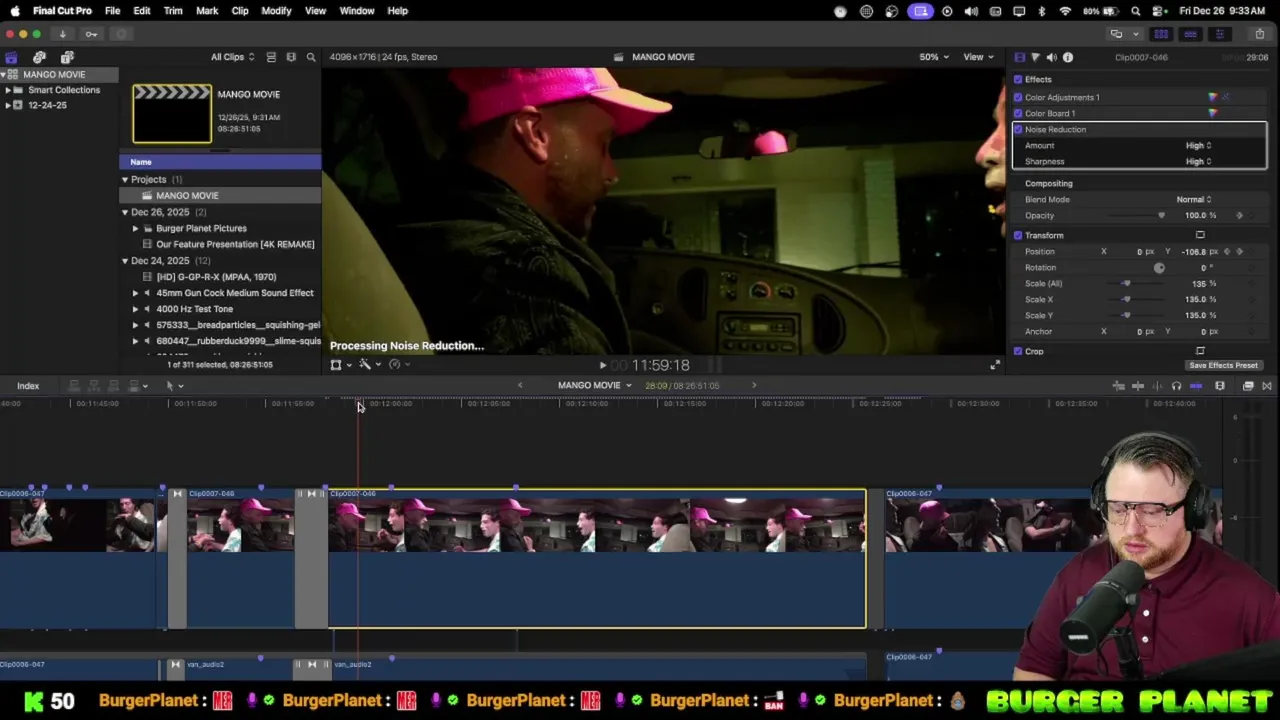Change Noise Reduction Sharpness dropdown

tap(1198, 161)
